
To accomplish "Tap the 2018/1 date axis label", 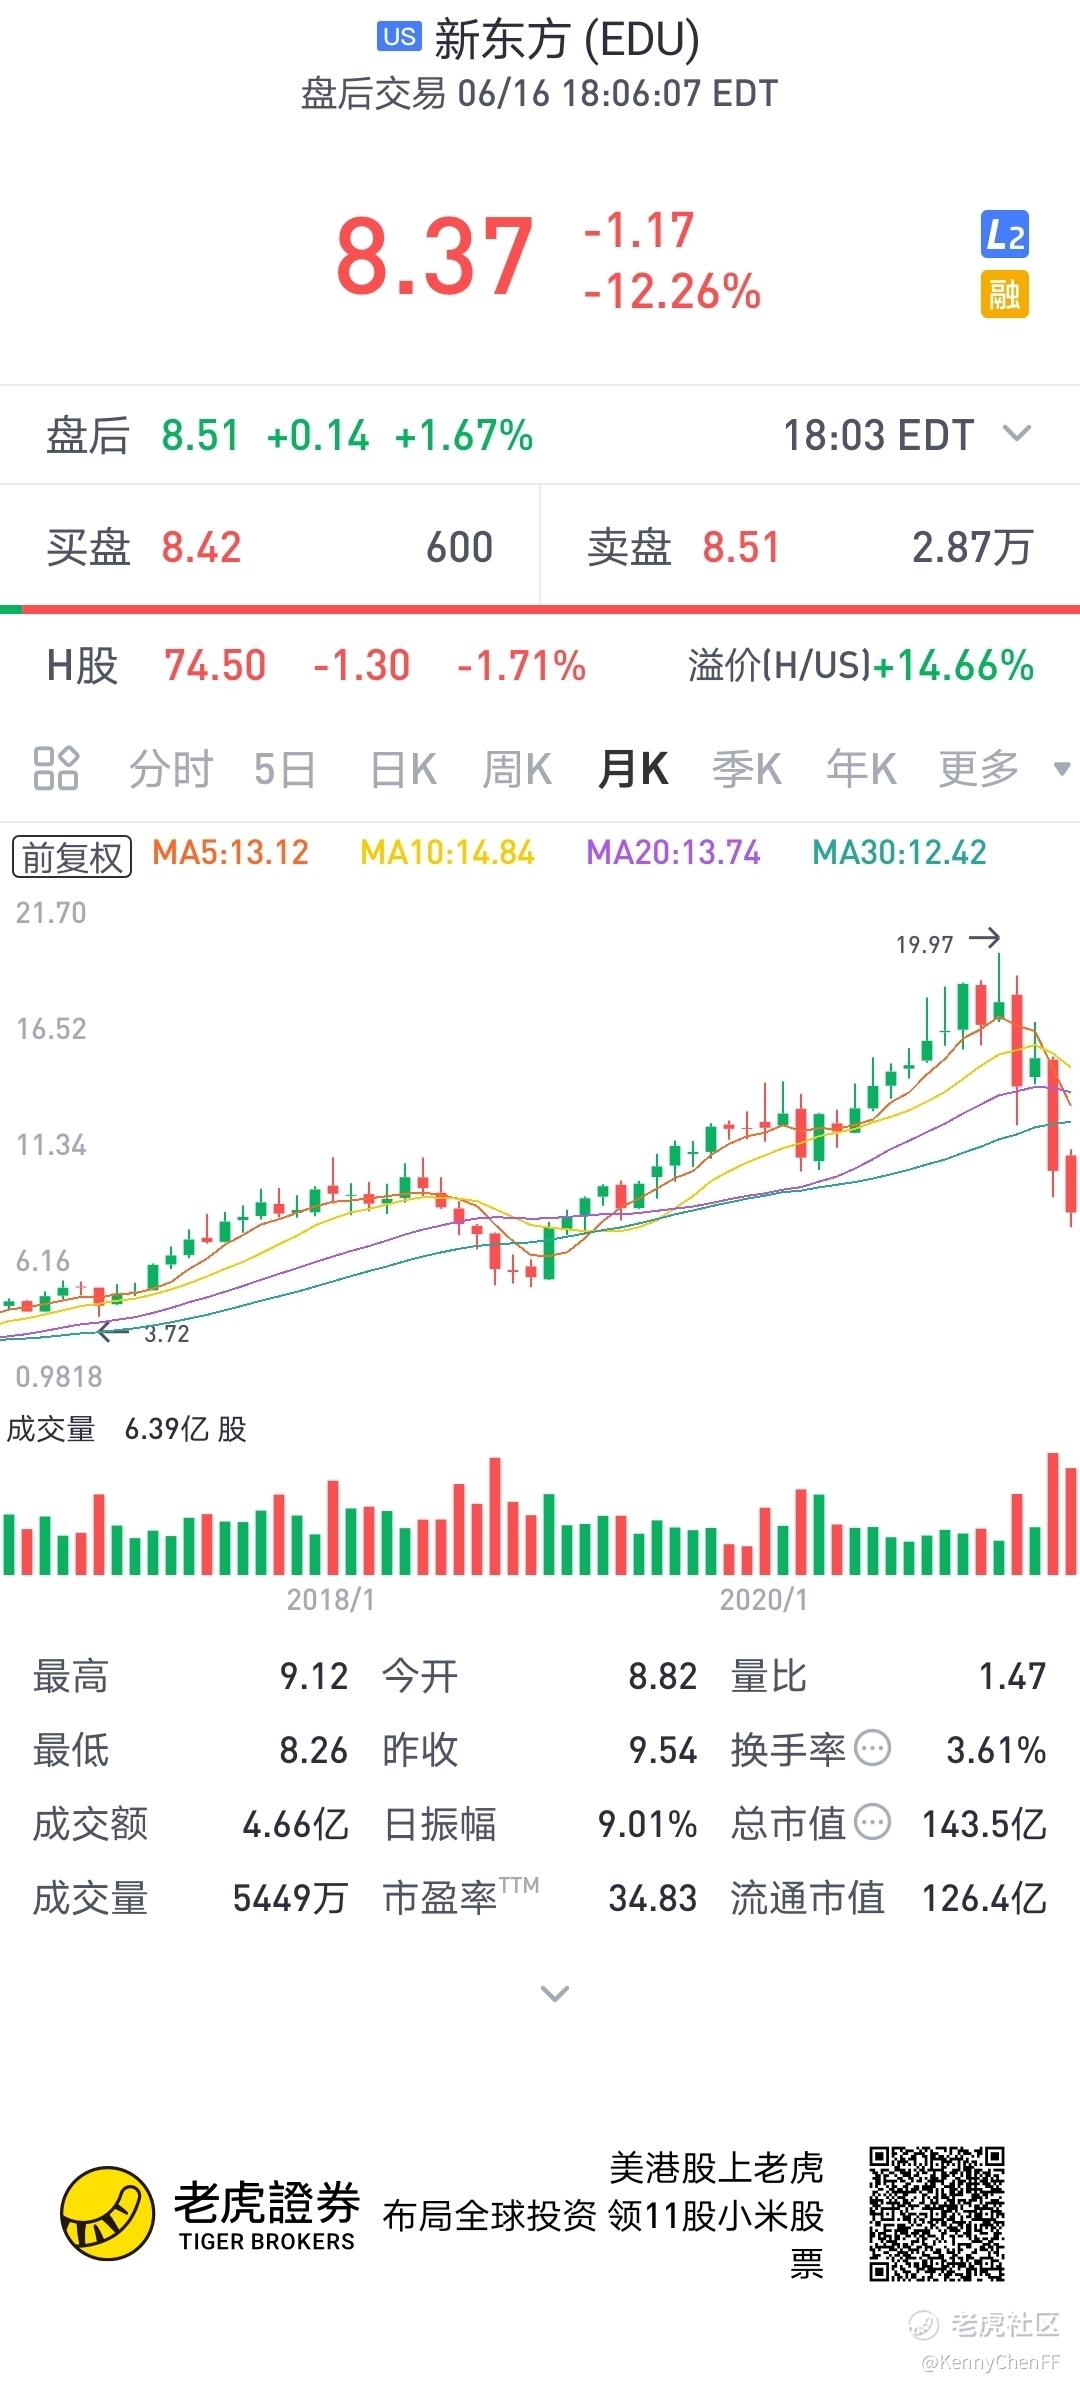I will (330, 1600).
